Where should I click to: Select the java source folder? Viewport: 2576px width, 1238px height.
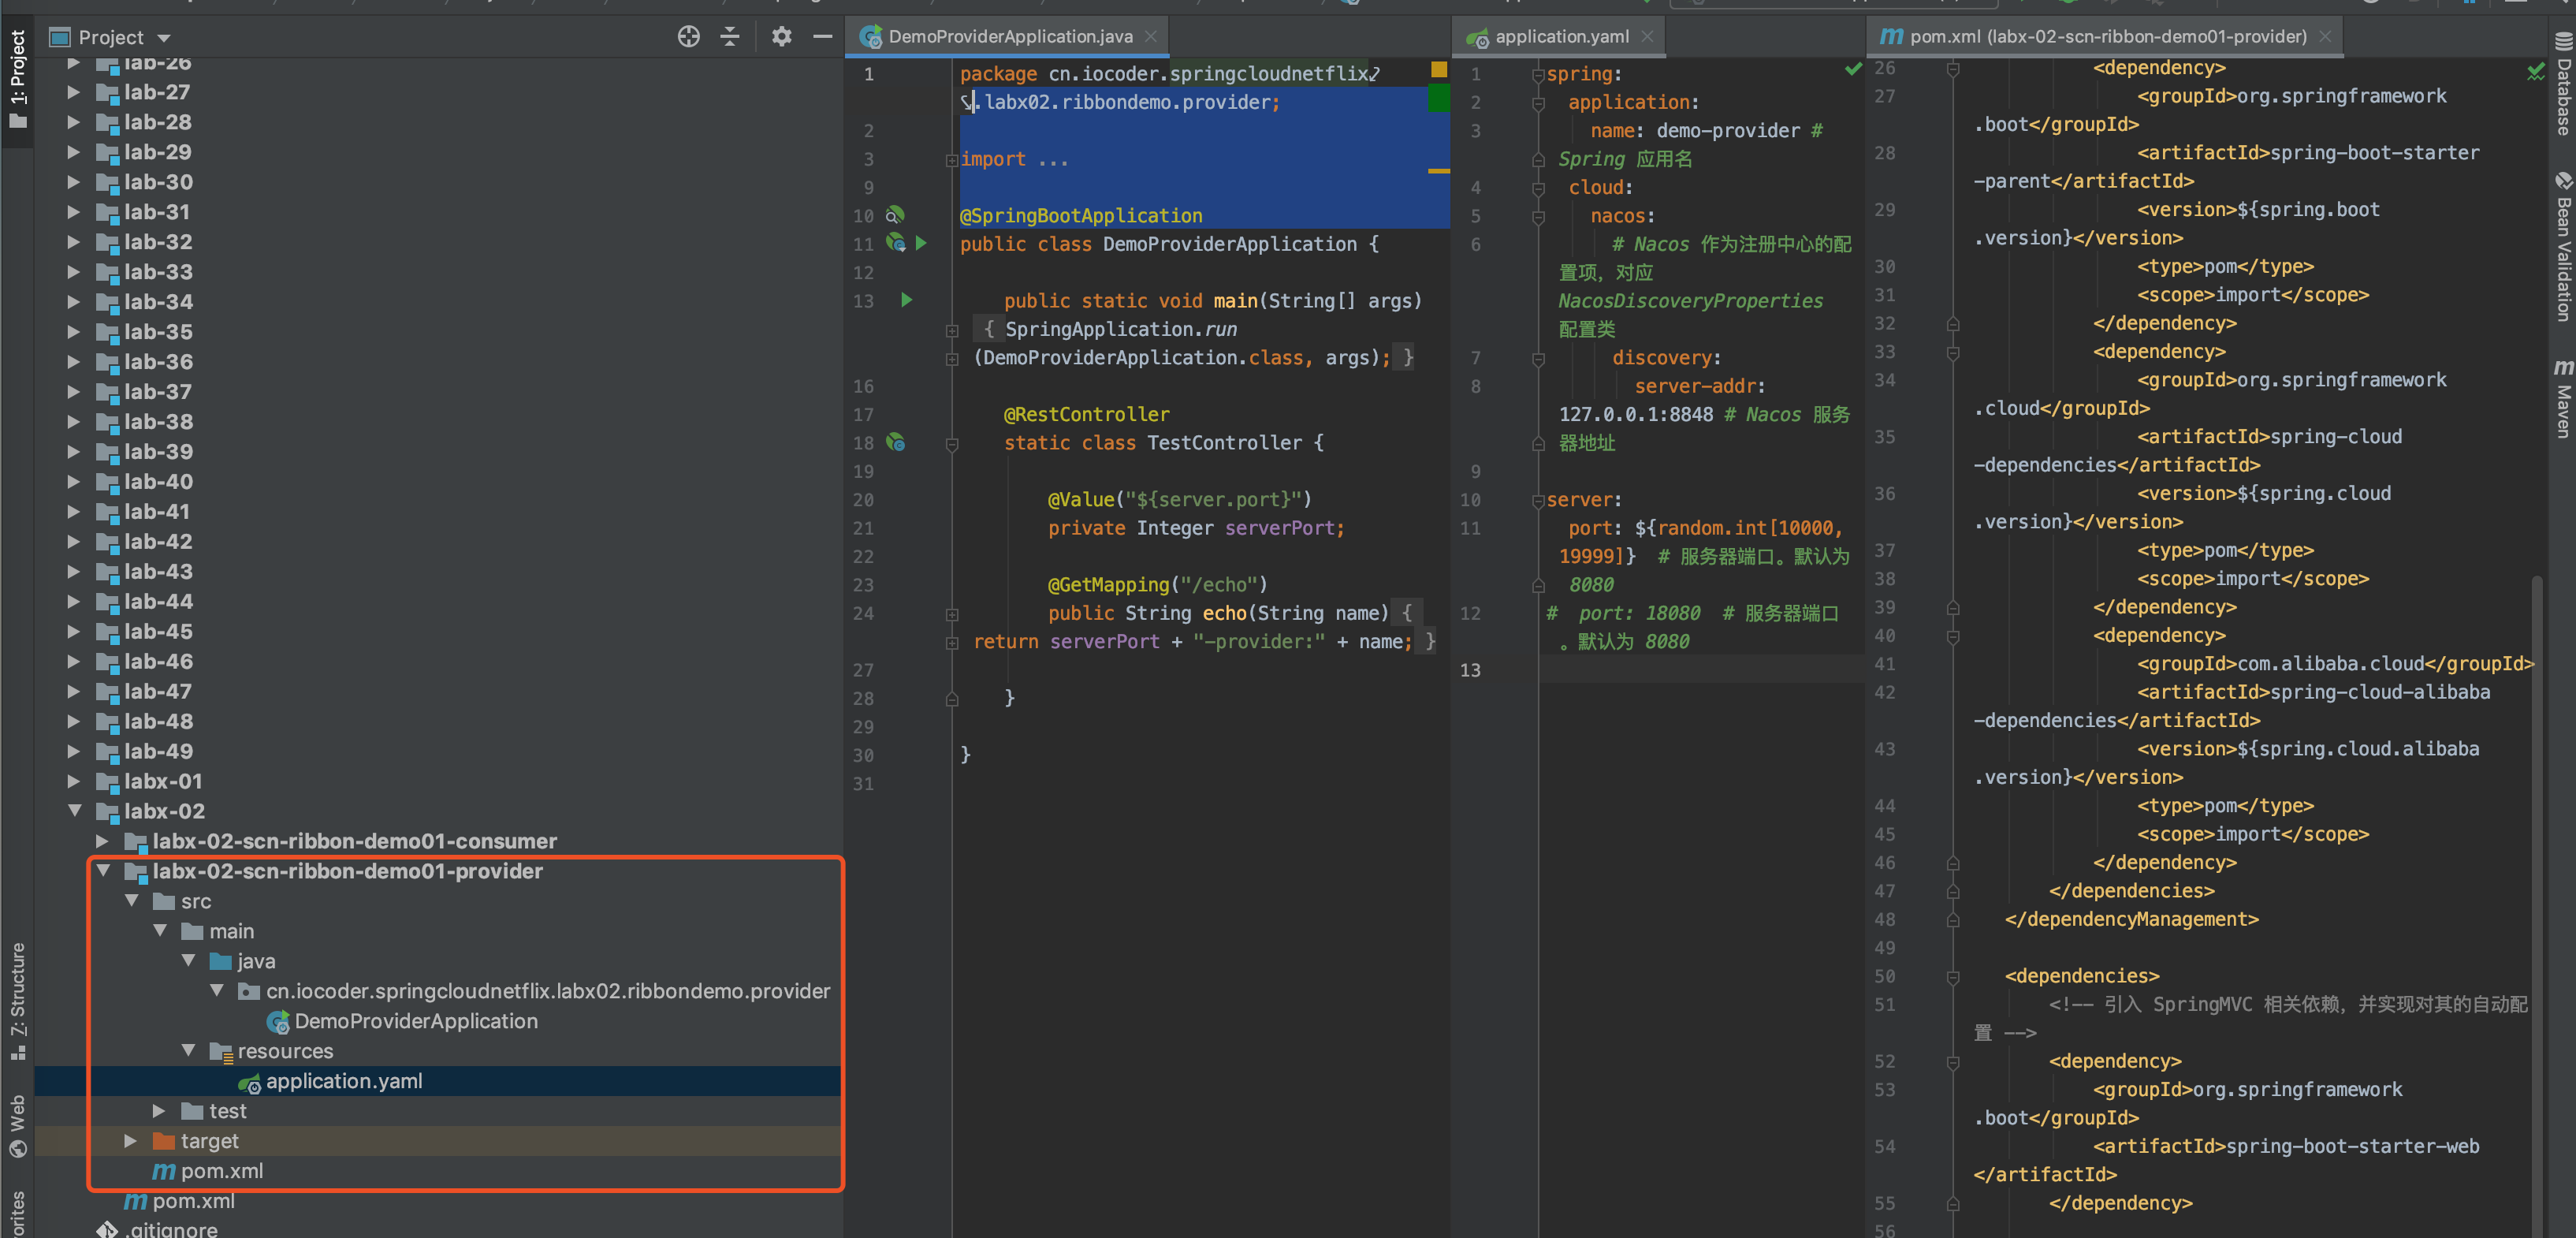click(x=256, y=961)
